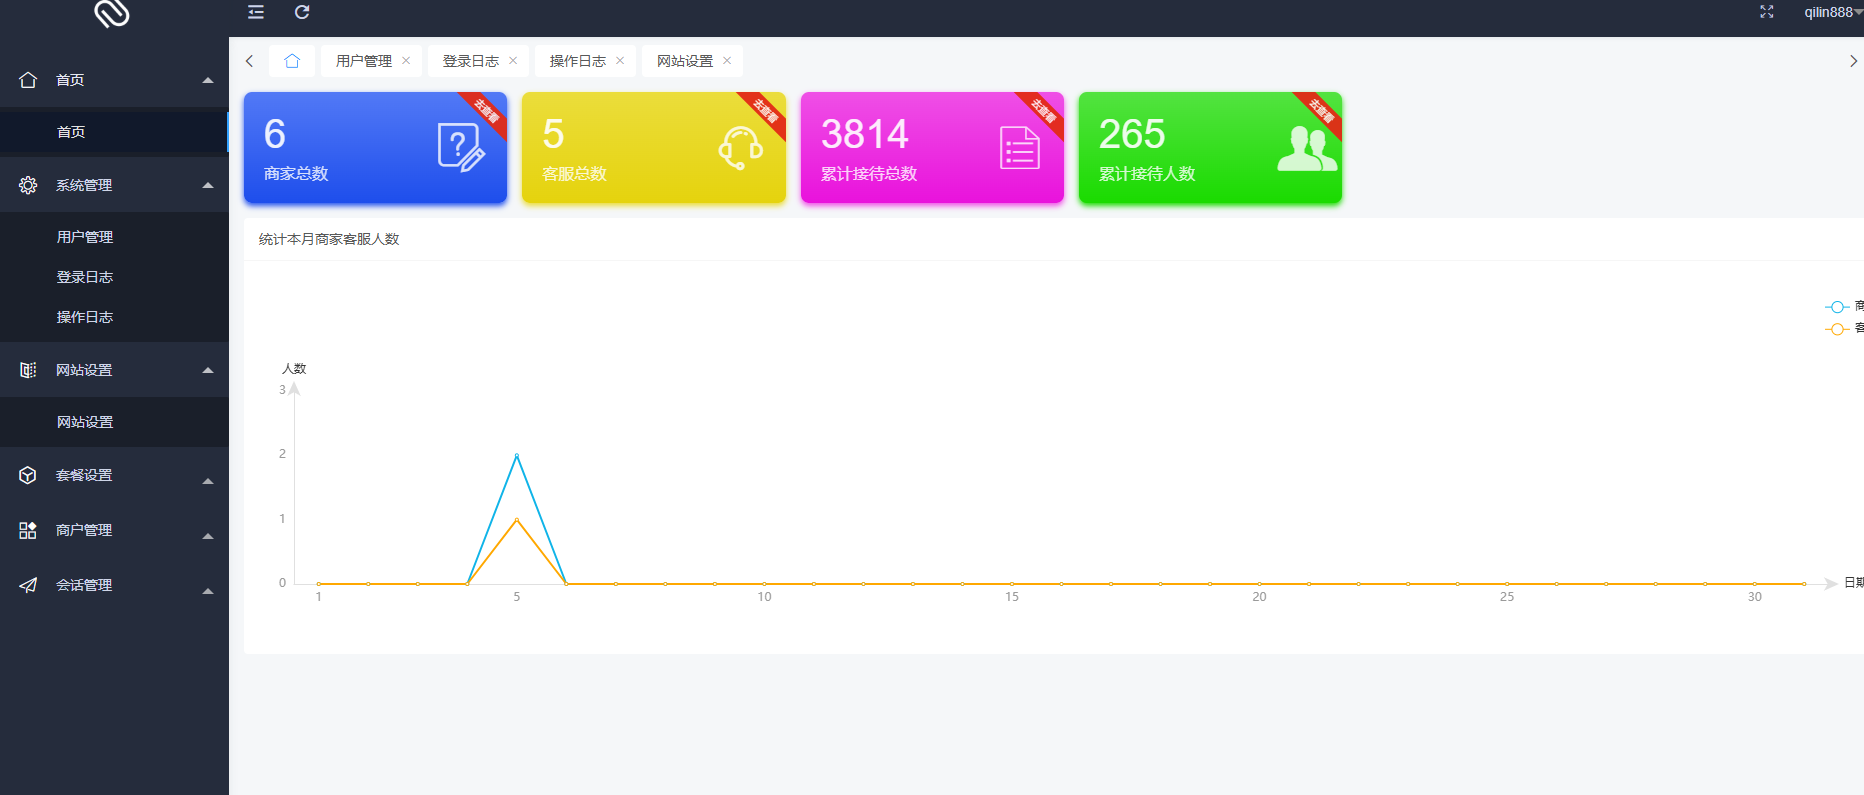Image resolution: width=1864 pixels, height=795 pixels.
Task: Click the refresh icon in top bar
Action: (x=302, y=12)
